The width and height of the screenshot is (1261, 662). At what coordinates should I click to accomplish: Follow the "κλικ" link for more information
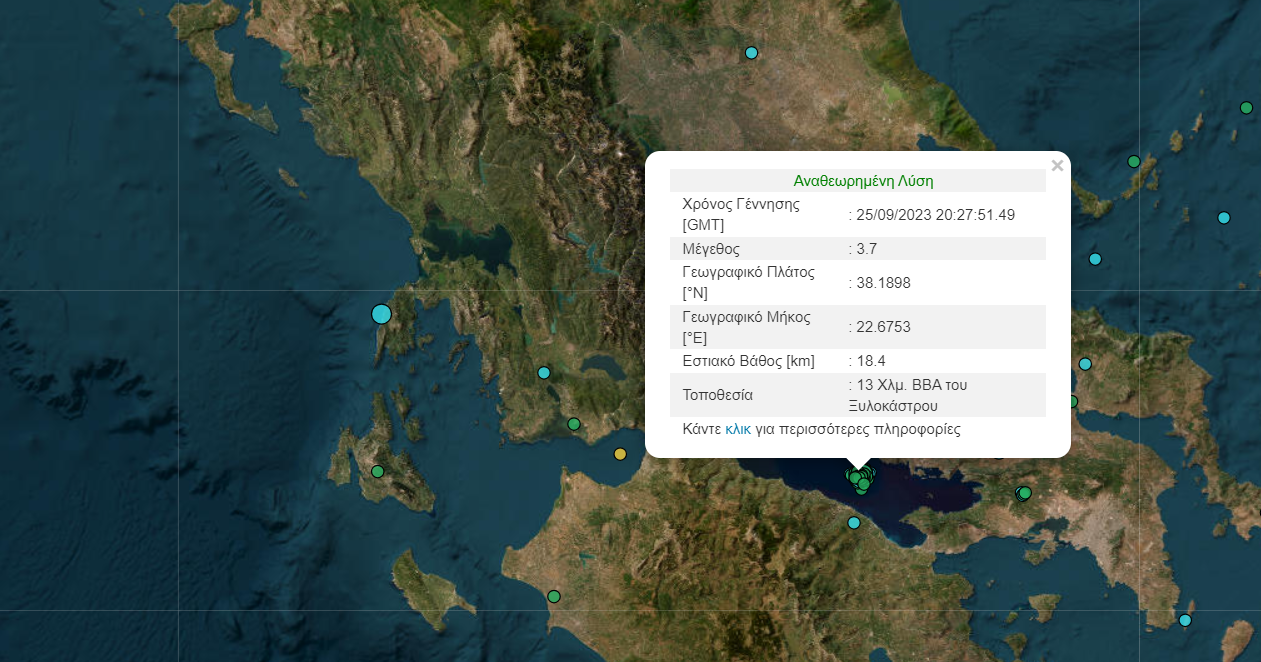[738, 429]
